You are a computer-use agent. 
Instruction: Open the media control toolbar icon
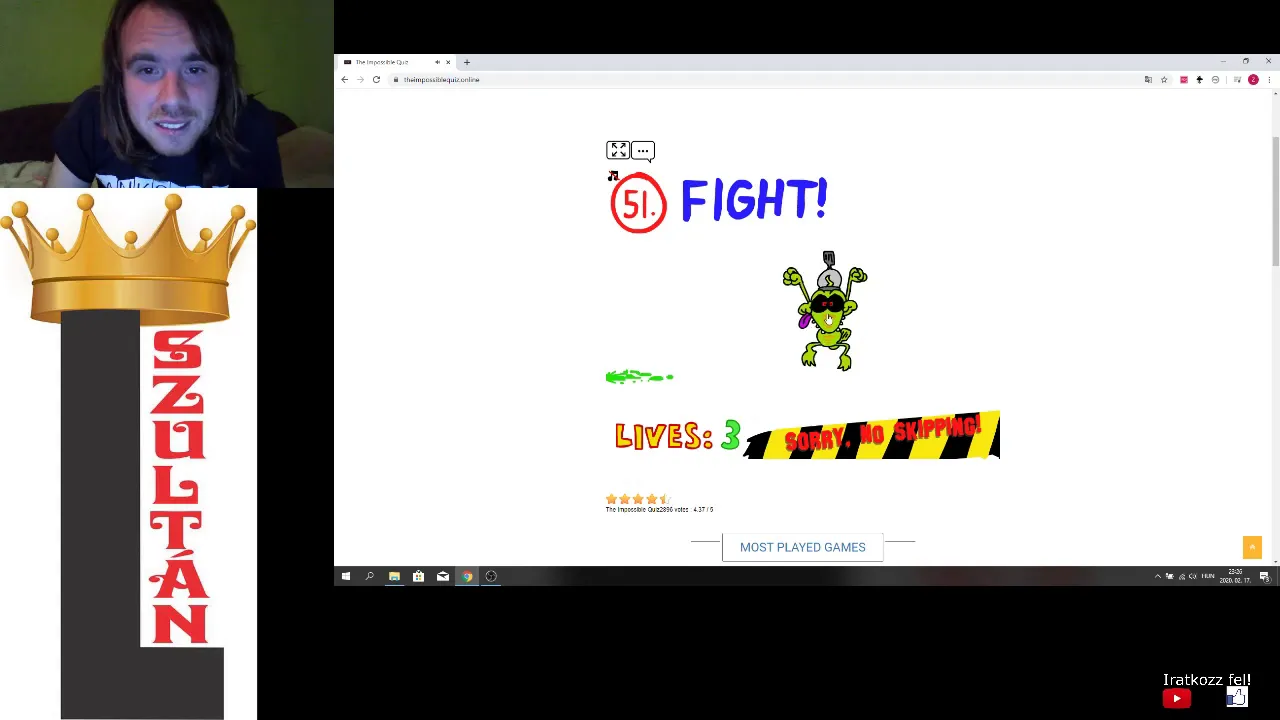click(x=1237, y=80)
